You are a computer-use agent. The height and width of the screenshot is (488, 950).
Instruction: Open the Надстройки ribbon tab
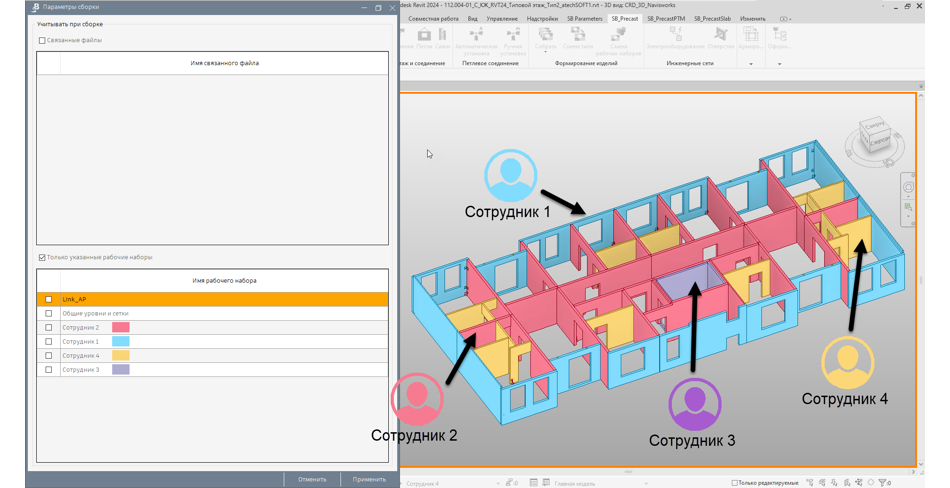click(x=542, y=19)
